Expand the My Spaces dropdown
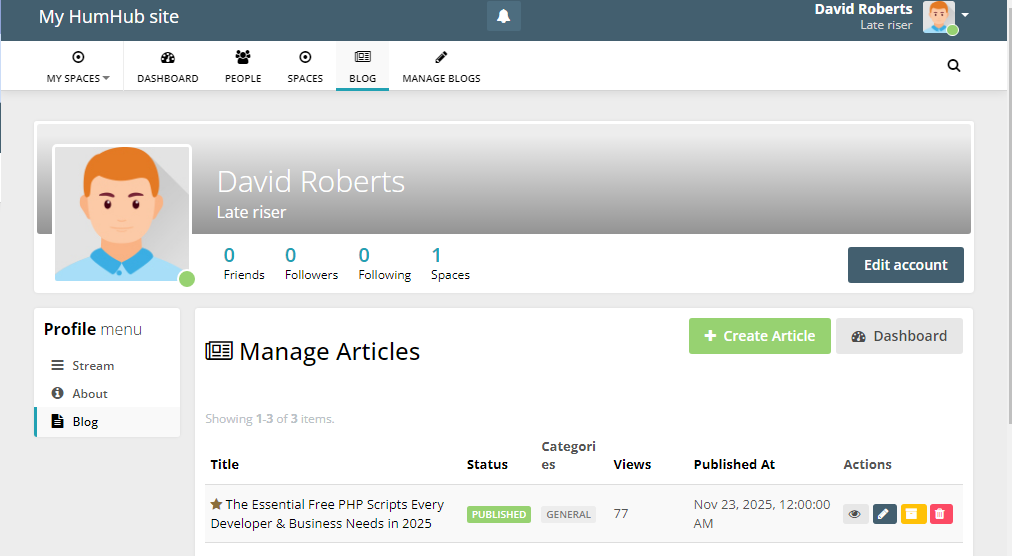 tap(78, 67)
